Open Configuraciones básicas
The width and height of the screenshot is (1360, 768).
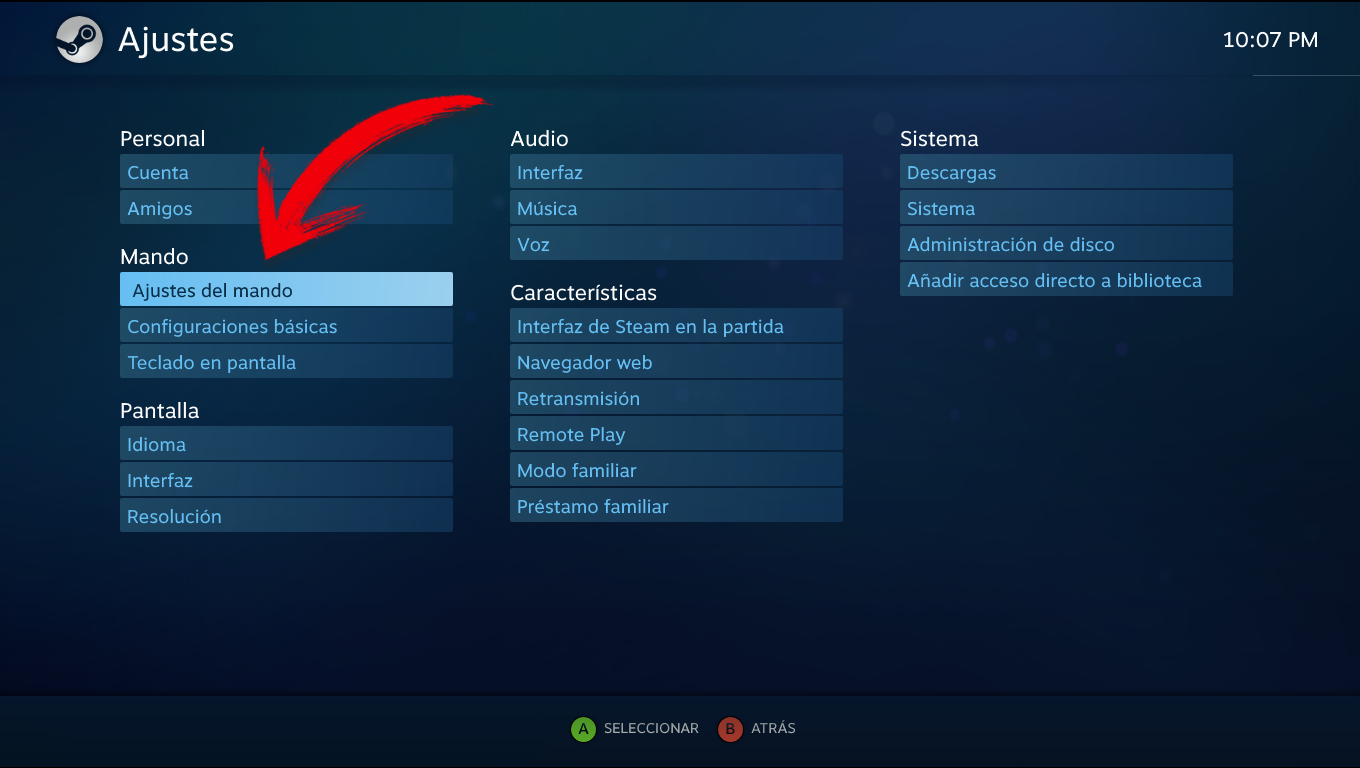click(x=286, y=325)
